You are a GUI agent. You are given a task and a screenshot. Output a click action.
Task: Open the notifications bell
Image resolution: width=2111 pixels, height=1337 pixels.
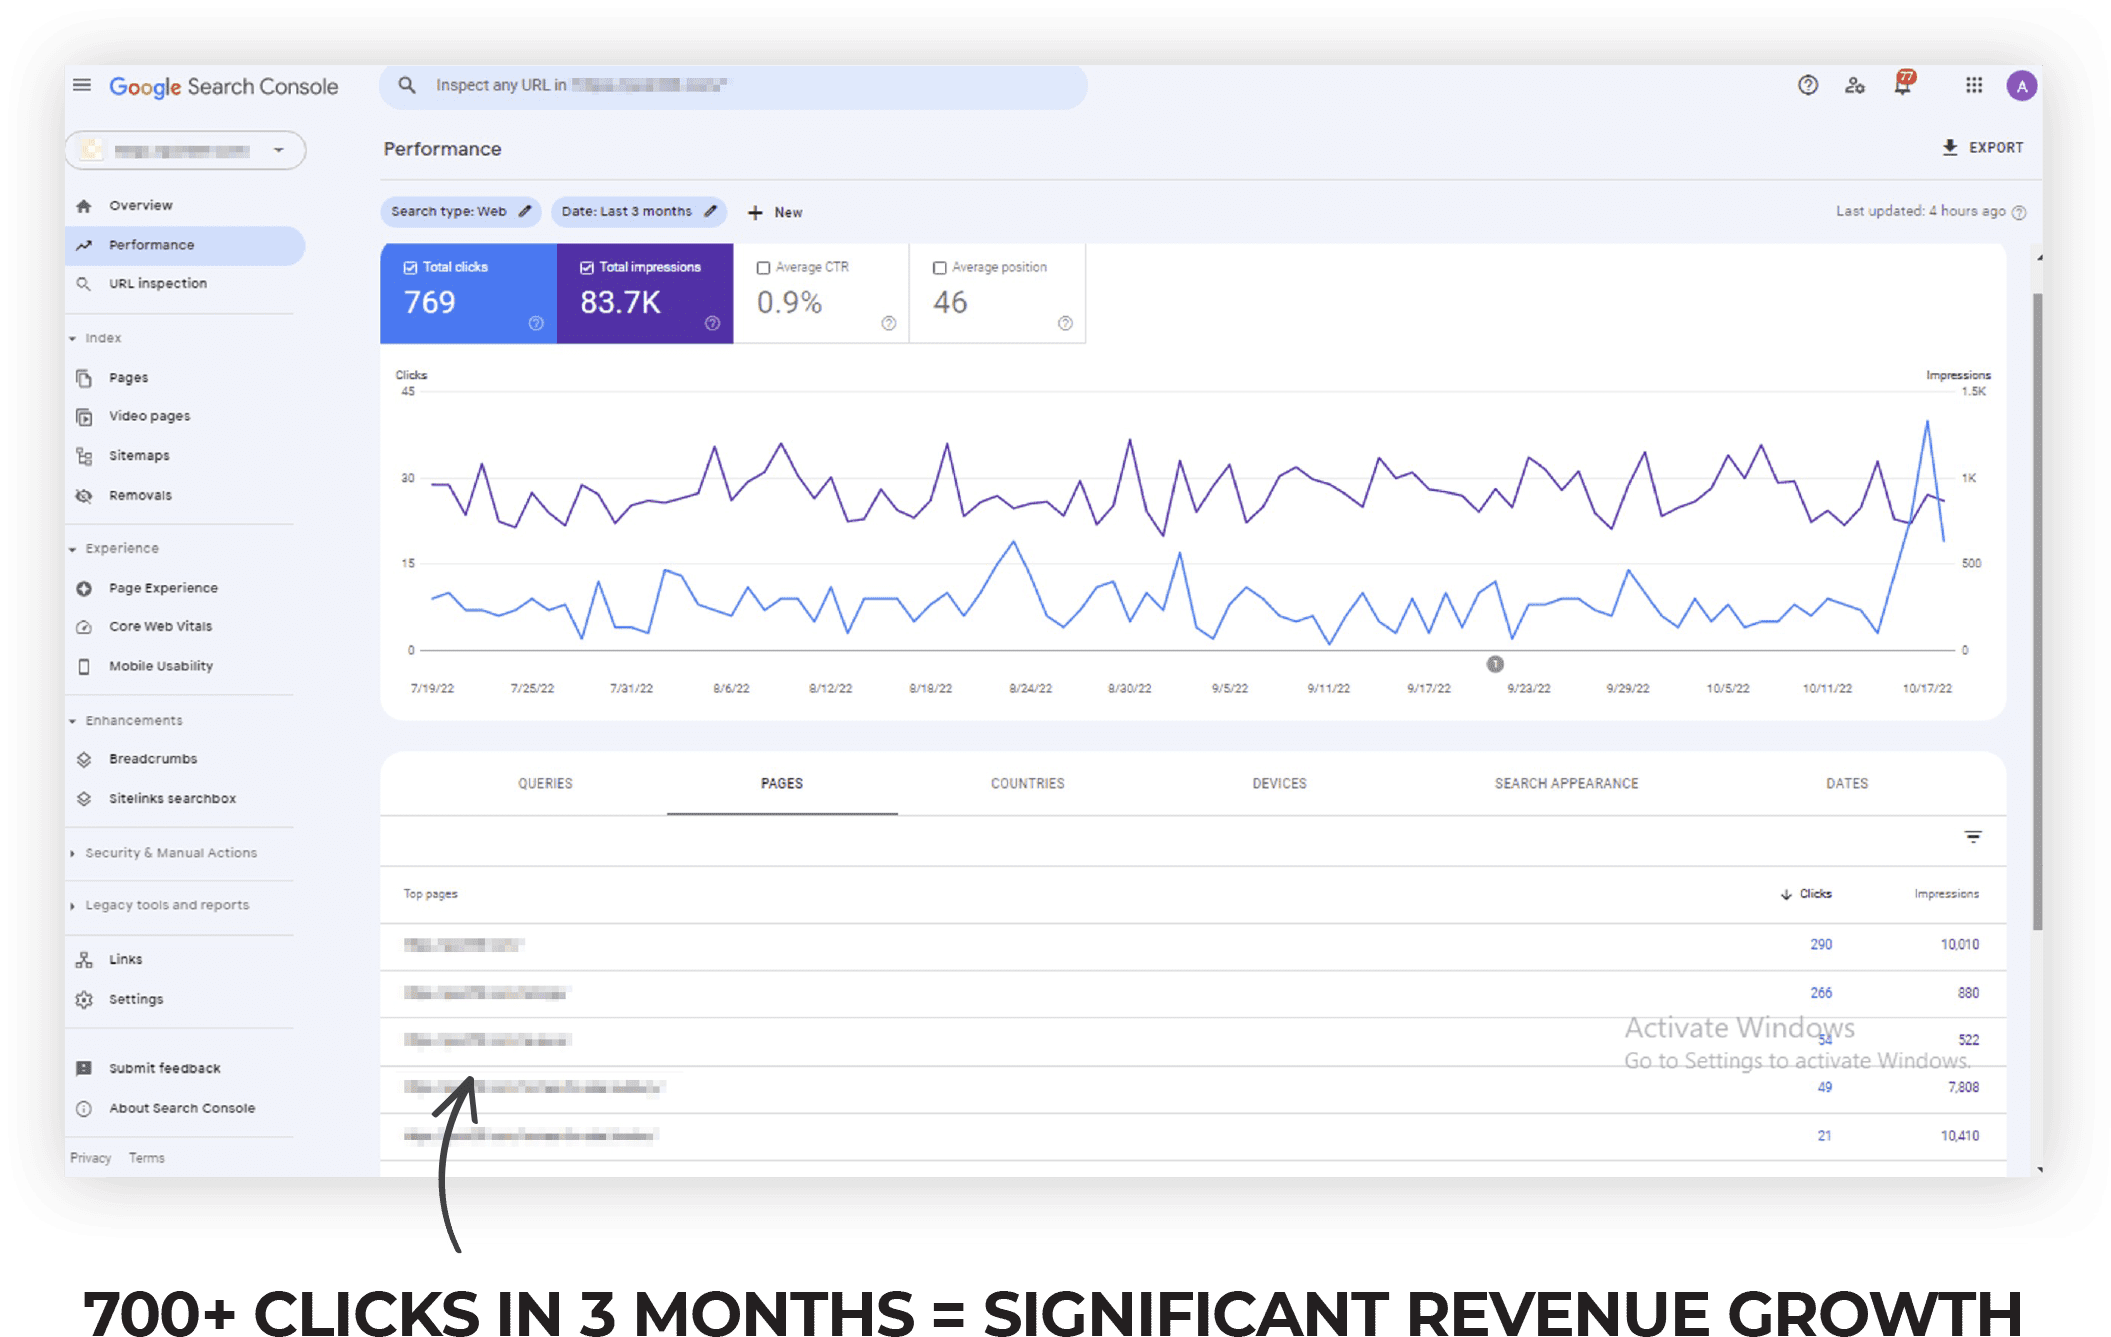[x=1903, y=85]
